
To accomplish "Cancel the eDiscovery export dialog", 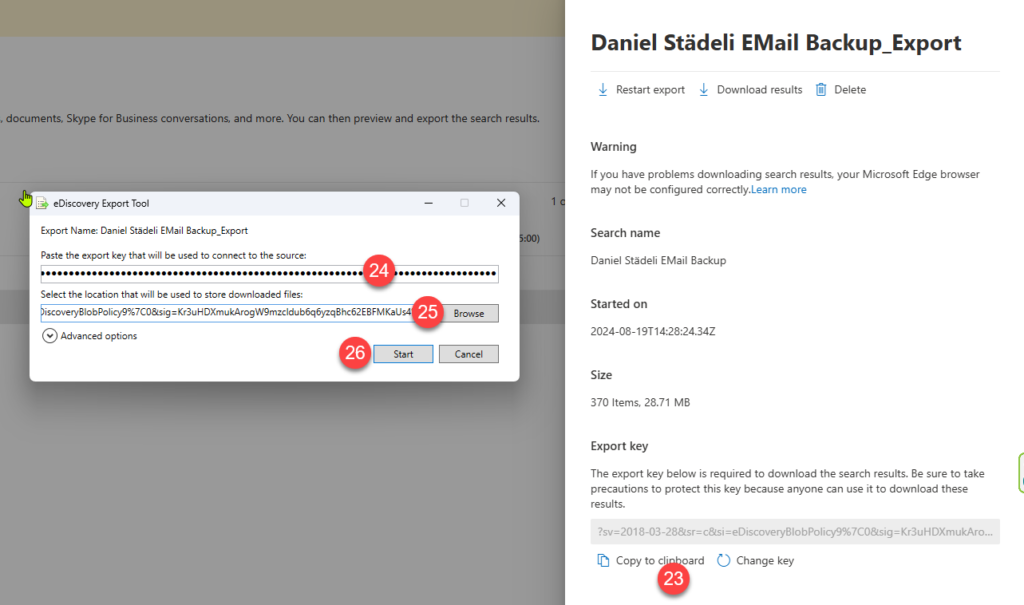I will coord(468,354).
